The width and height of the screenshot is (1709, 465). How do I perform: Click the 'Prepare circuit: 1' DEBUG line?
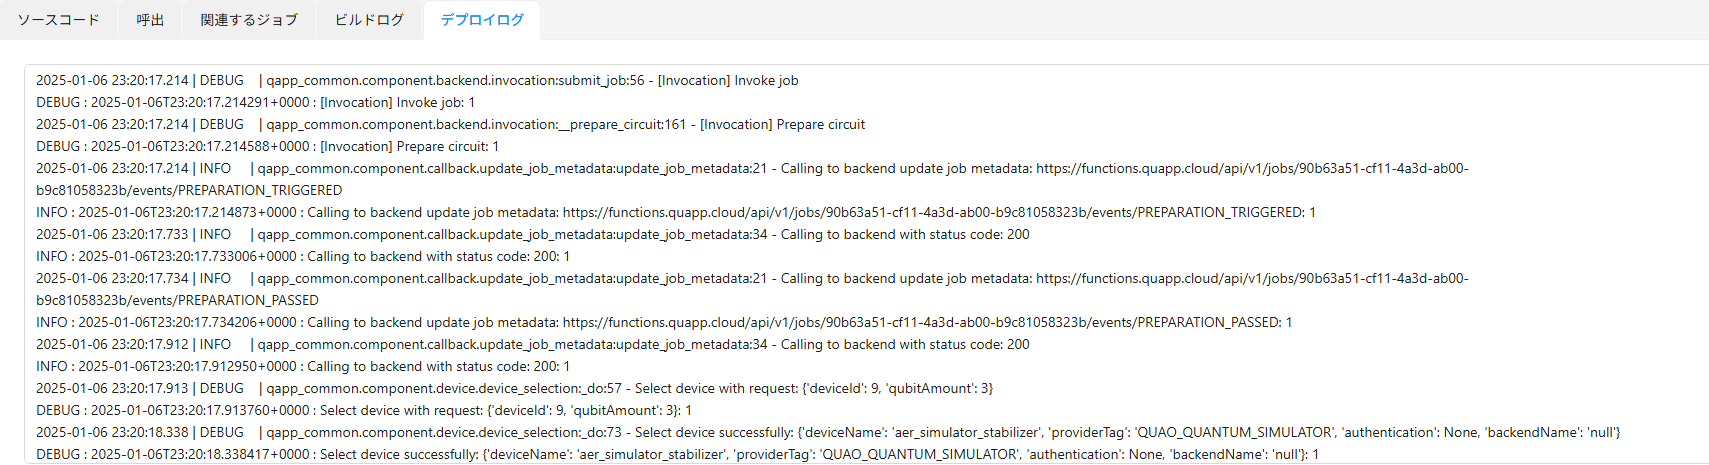tap(267, 147)
